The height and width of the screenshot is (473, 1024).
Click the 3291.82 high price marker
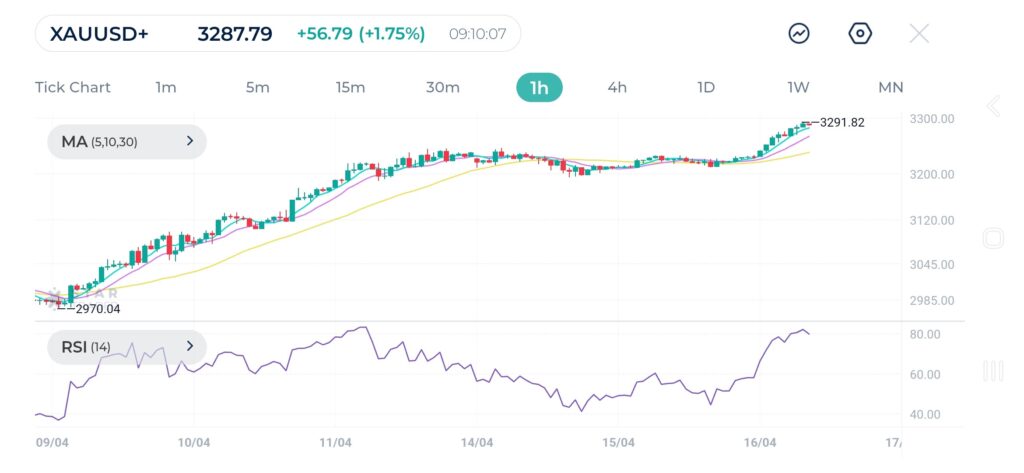pyautogui.click(x=841, y=122)
